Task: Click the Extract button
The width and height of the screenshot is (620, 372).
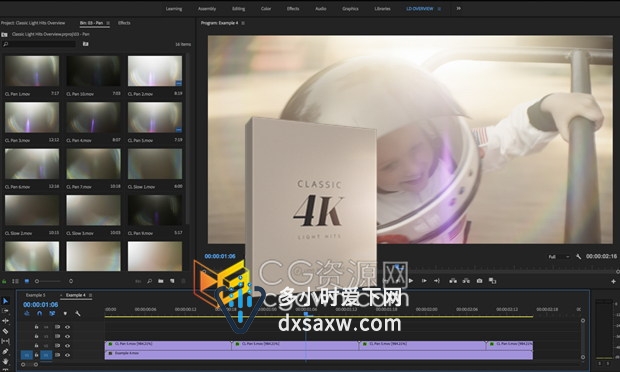Action: [x=466, y=281]
